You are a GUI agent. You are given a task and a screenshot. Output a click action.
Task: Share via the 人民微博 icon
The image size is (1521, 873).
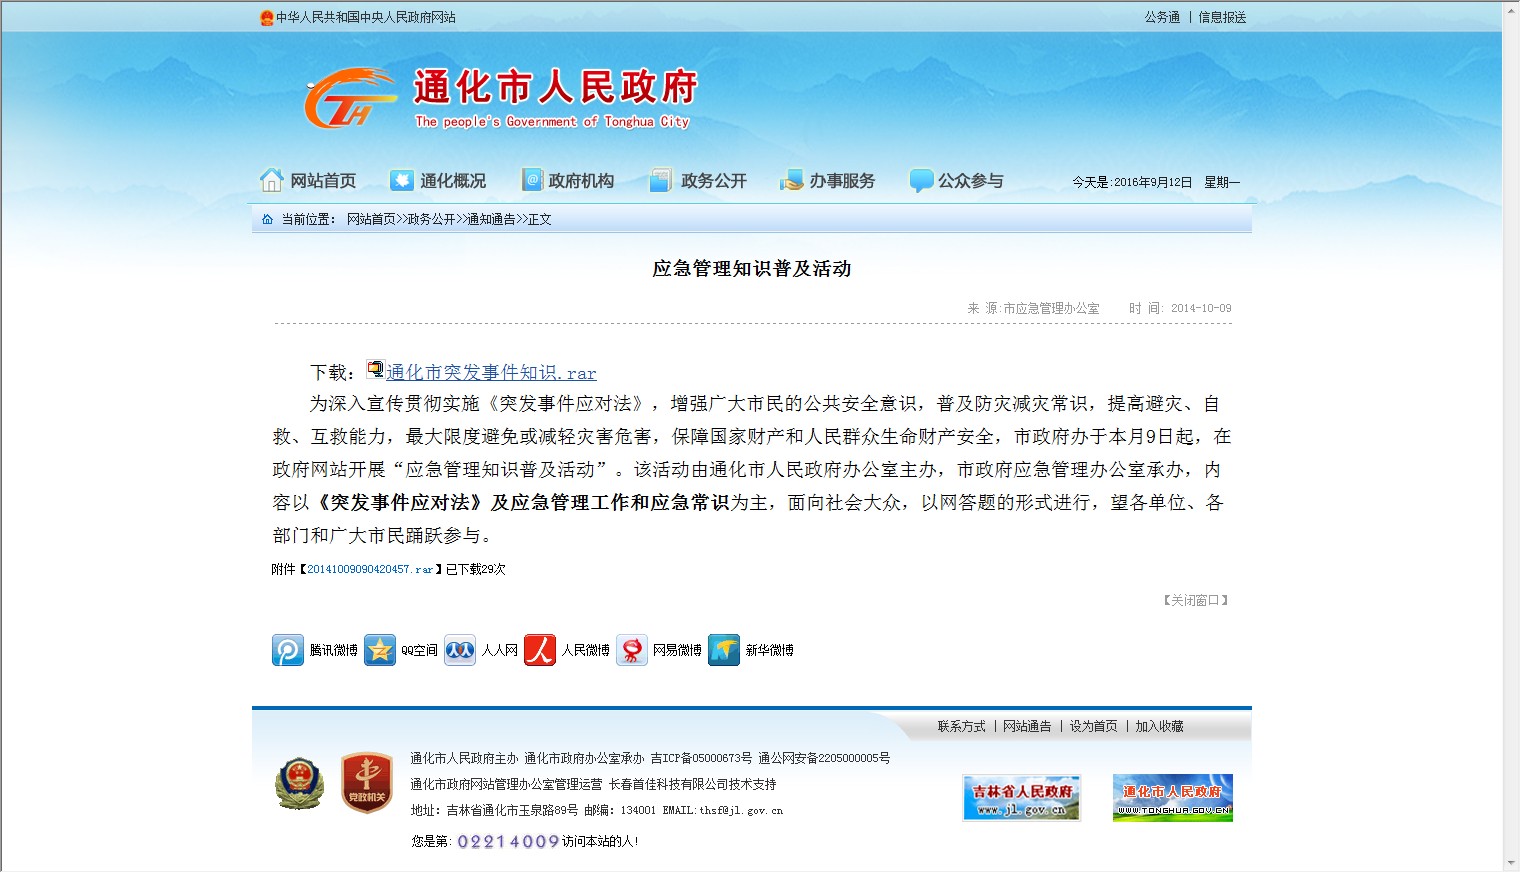coord(540,650)
